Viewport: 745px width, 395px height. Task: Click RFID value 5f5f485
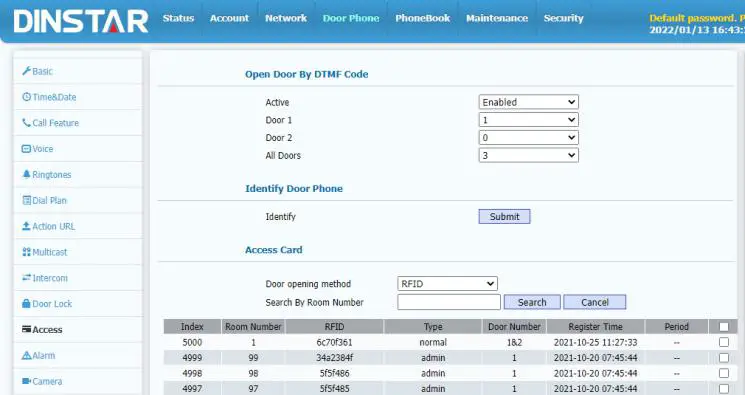pyautogui.click(x=334, y=388)
